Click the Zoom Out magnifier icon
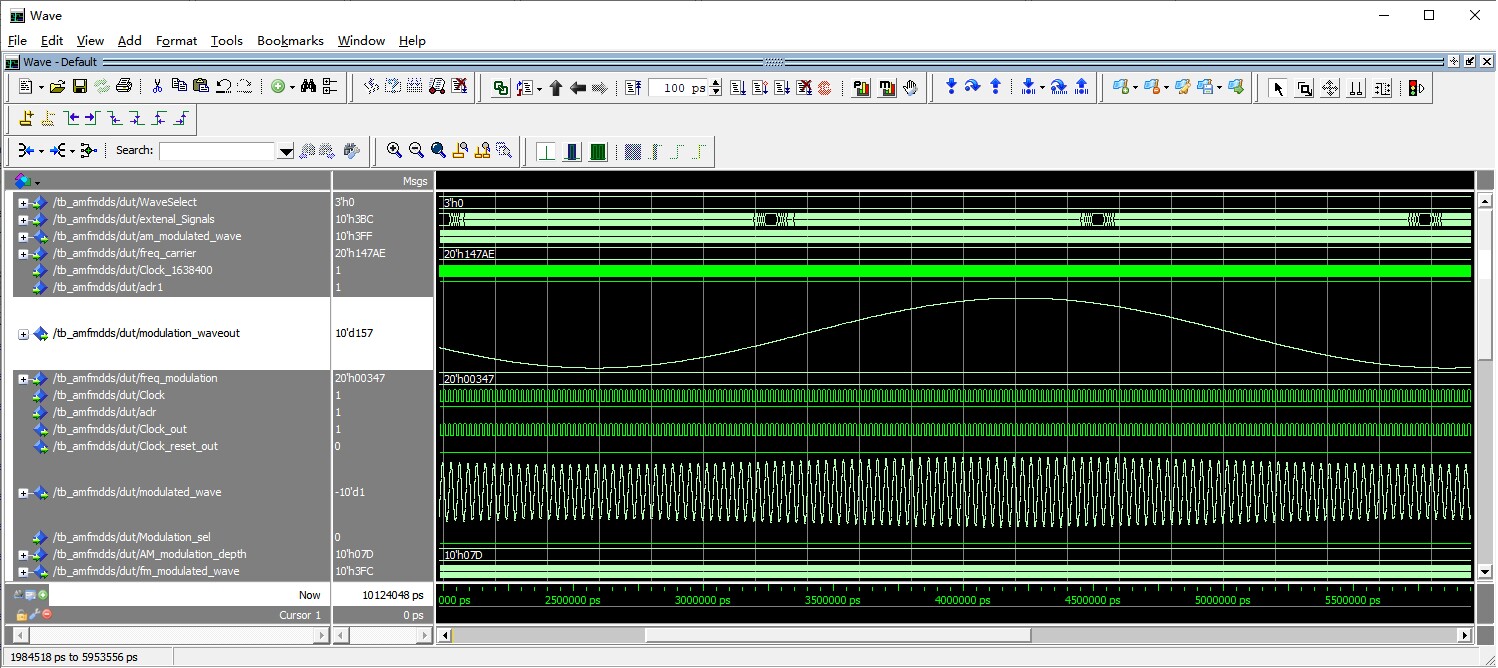The image size is (1498, 668). click(x=416, y=151)
